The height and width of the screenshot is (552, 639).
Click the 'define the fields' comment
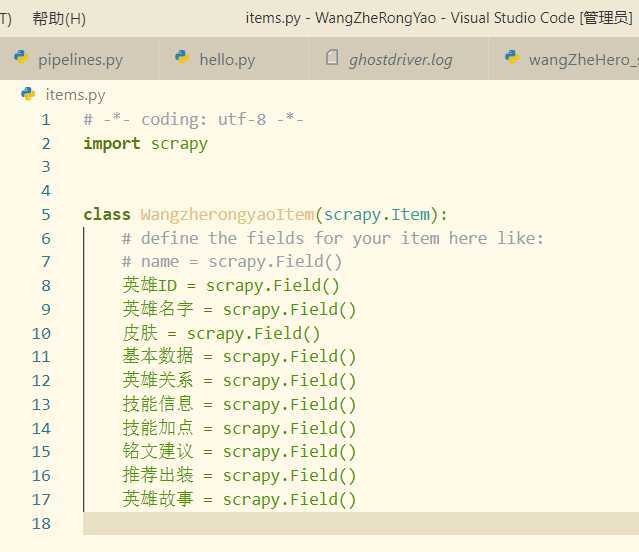(x=333, y=238)
